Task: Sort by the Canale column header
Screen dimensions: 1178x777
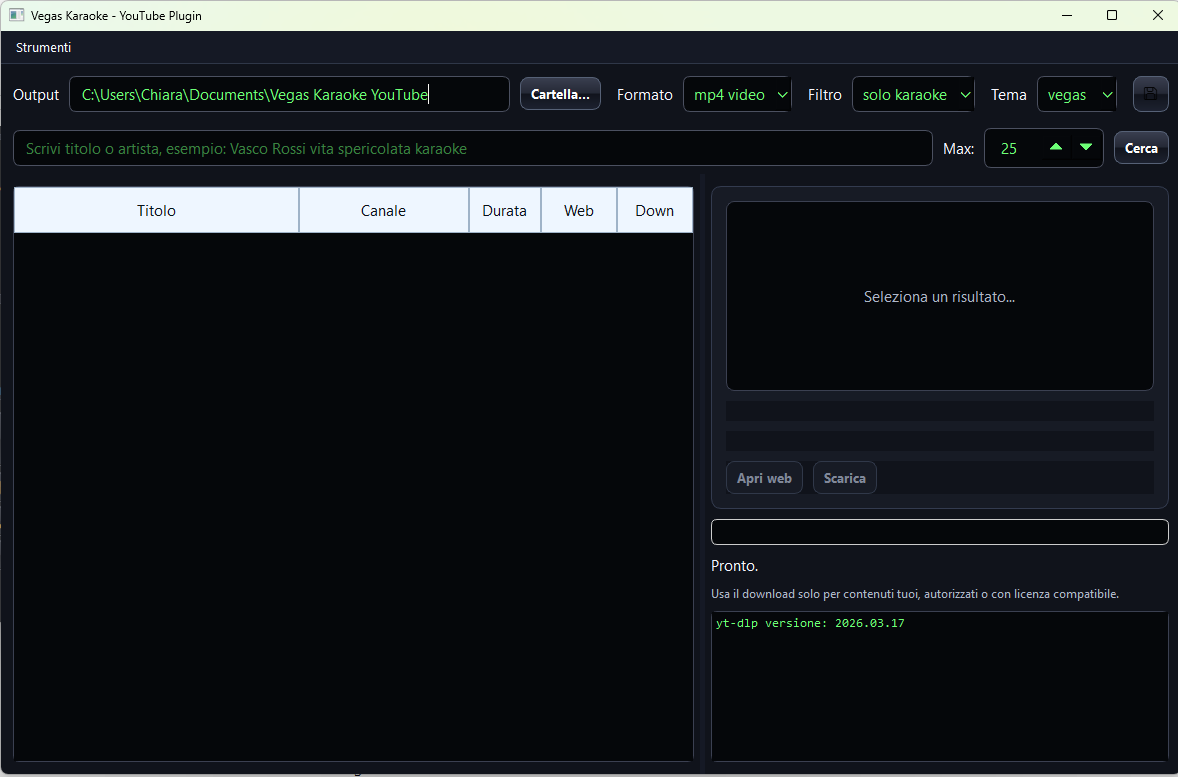Action: (383, 210)
